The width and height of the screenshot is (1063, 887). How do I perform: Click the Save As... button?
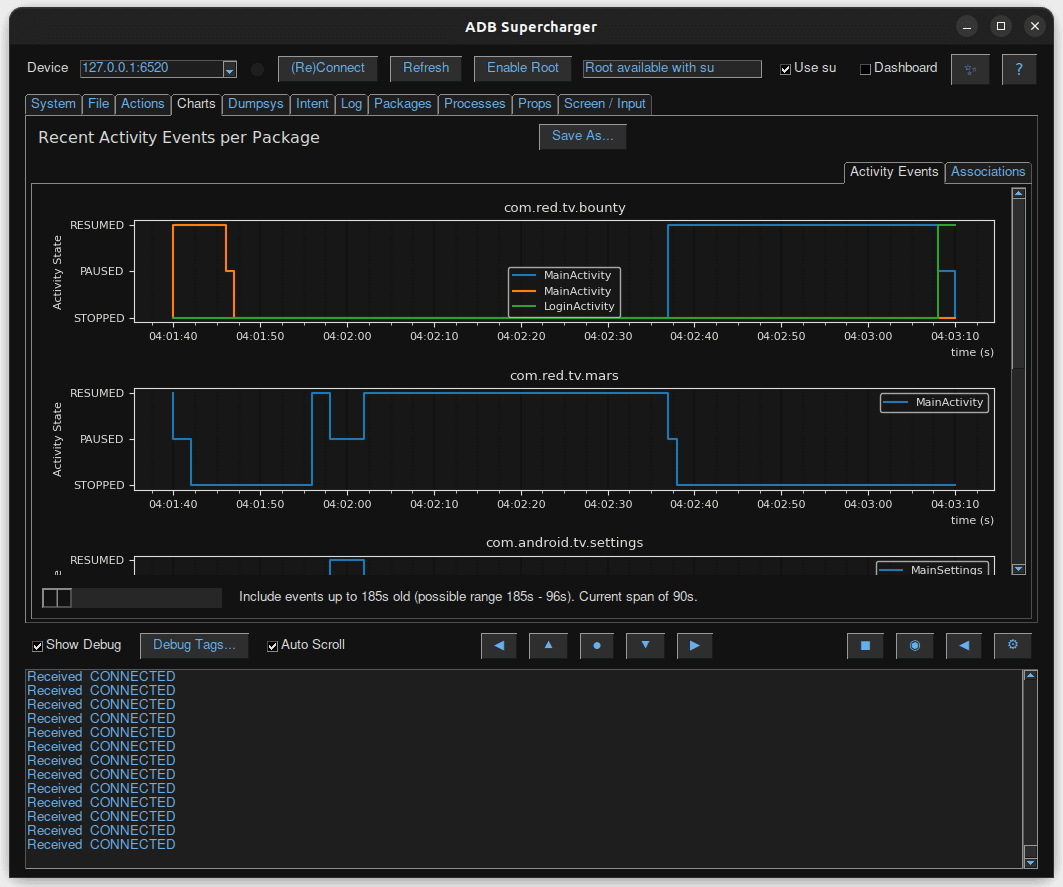click(582, 136)
